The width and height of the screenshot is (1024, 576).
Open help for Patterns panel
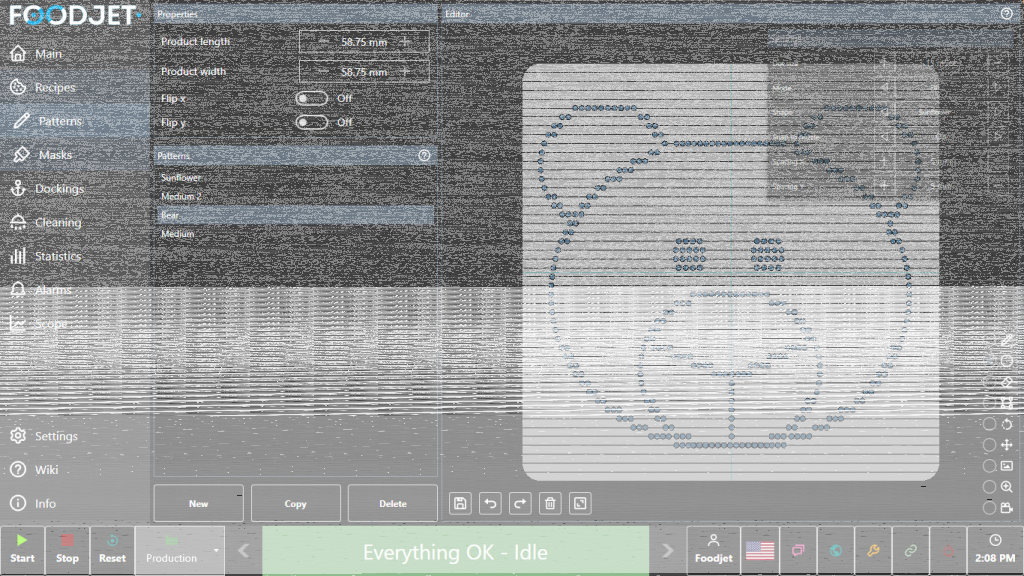424,155
